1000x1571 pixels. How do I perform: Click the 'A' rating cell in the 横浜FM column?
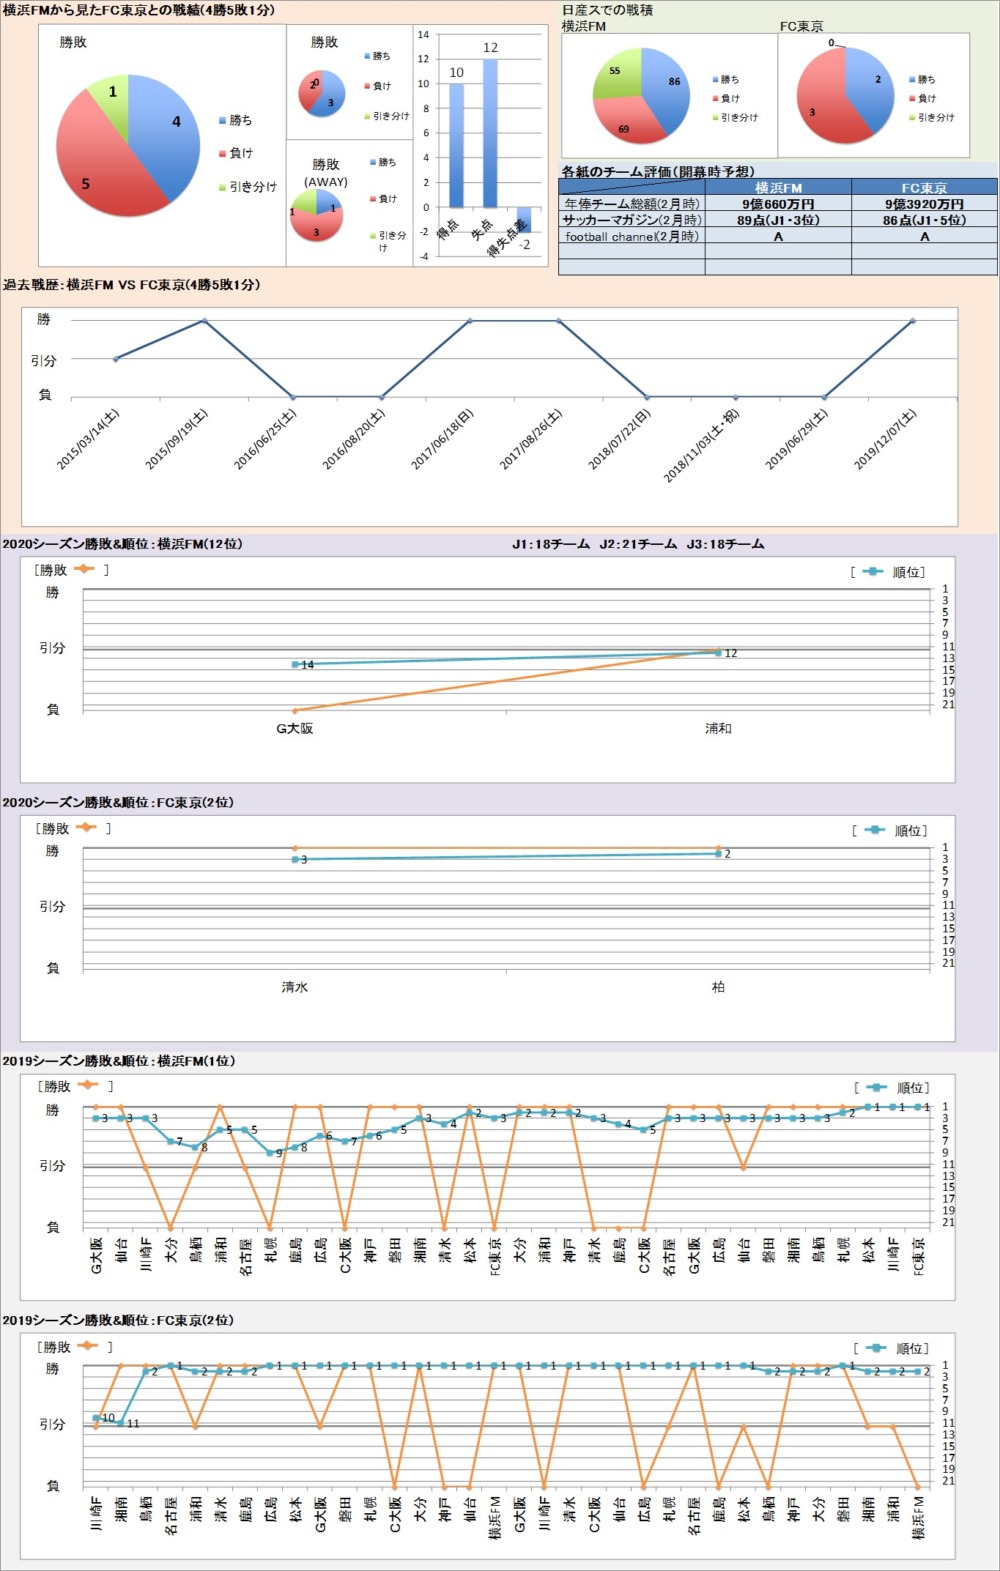tap(778, 237)
